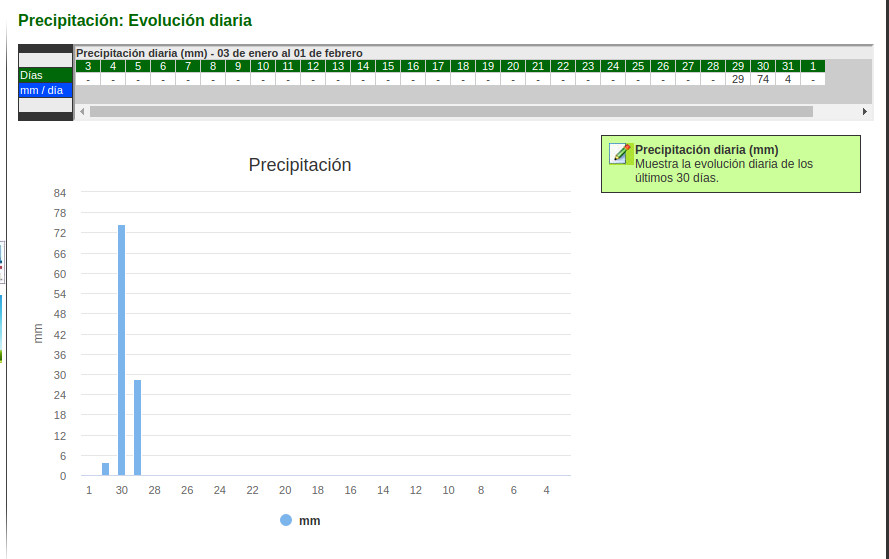Click the Precipitación: Evolución diaria heading
Viewport: 889px width, 559px height.
[x=135, y=20]
